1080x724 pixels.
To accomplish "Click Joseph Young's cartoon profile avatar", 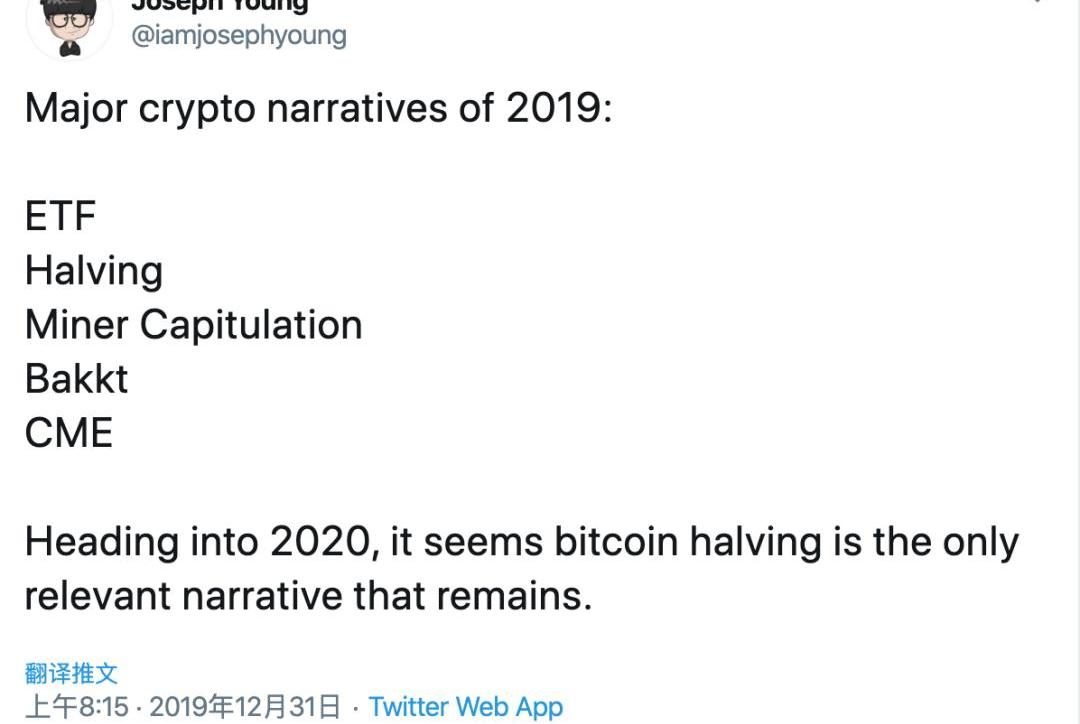I will click(69, 25).
